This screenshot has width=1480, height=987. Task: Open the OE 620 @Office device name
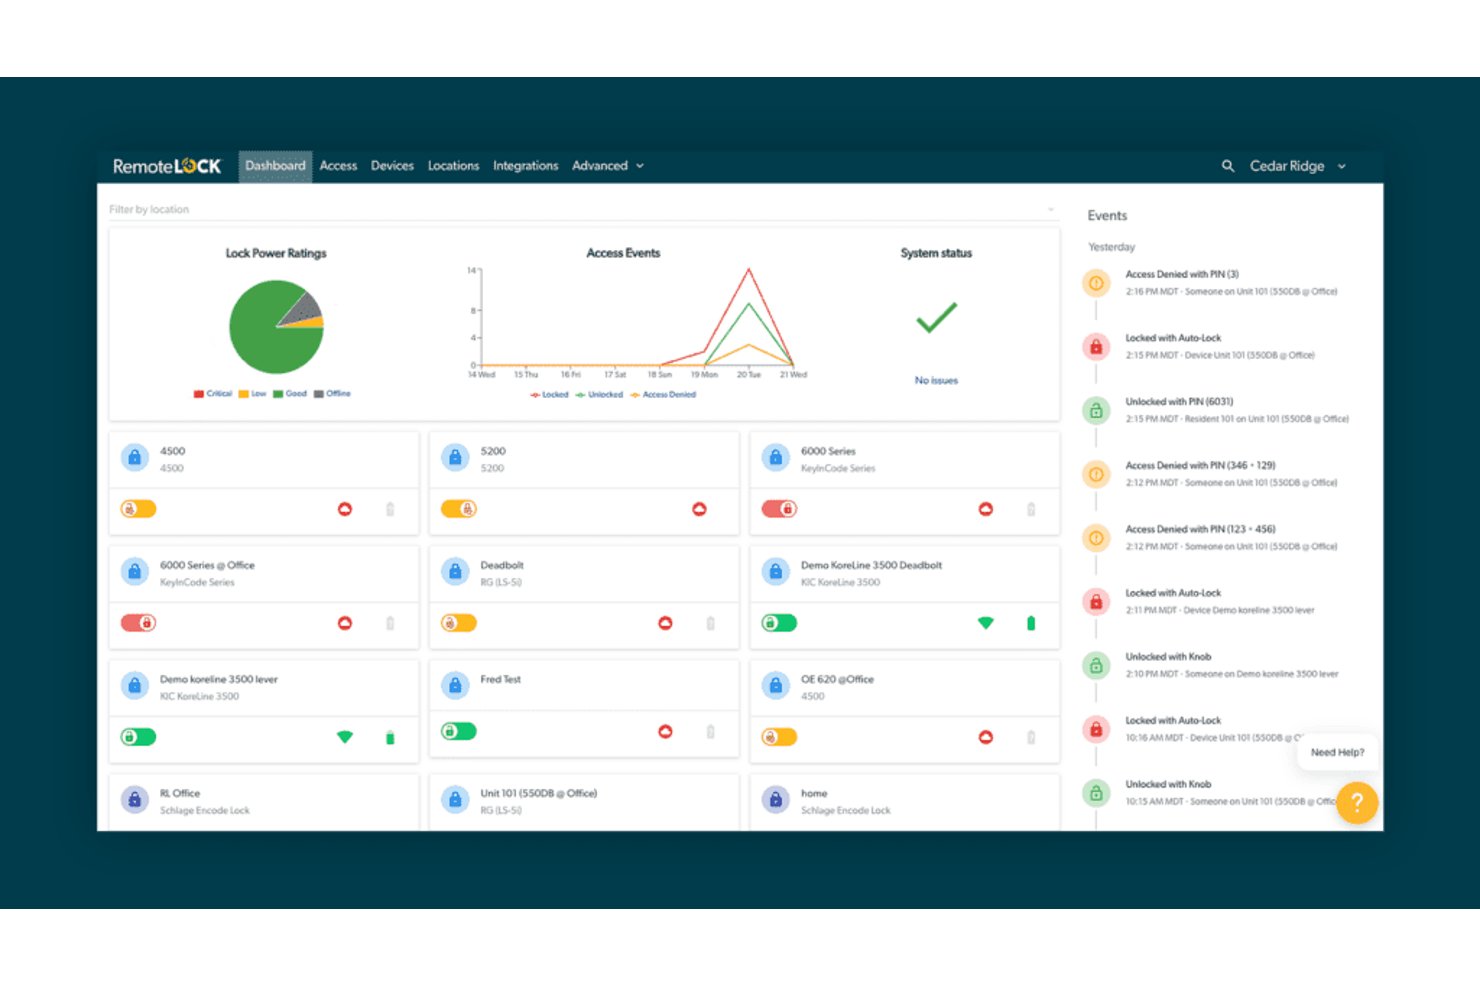point(837,679)
